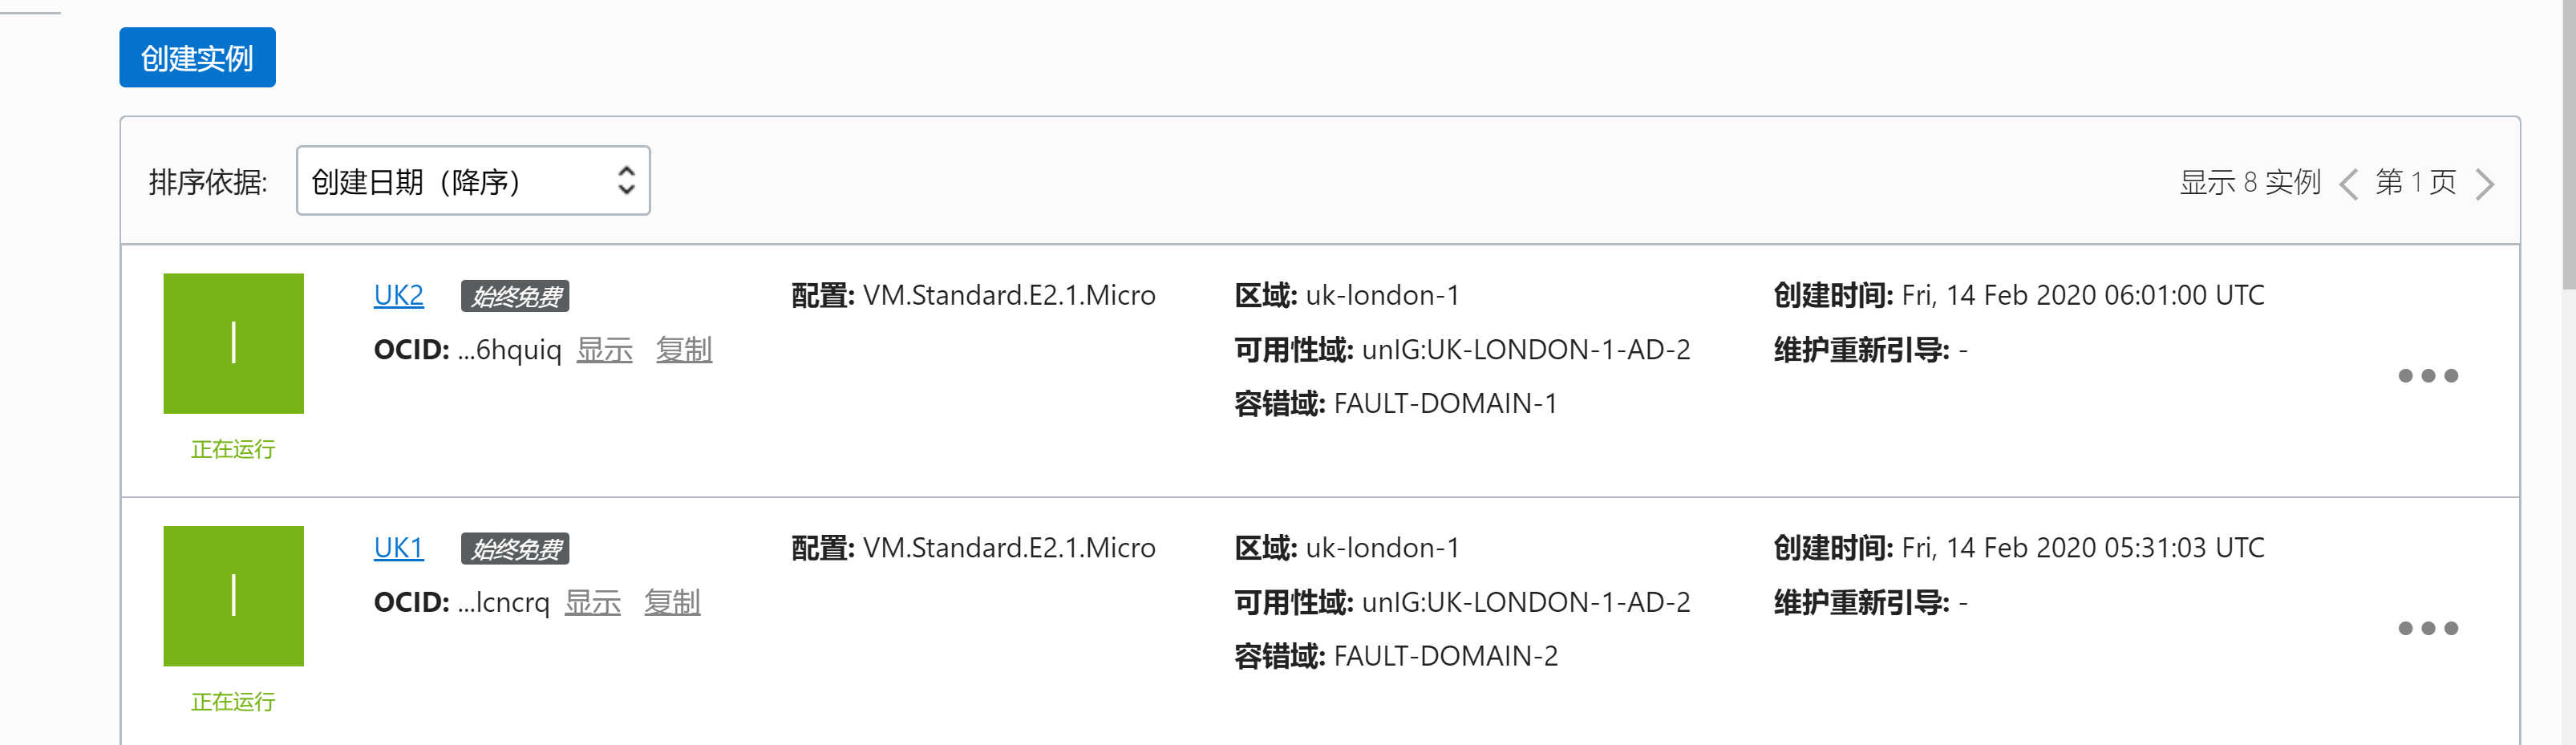Click the UK2 green running status icon

[233, 343]
